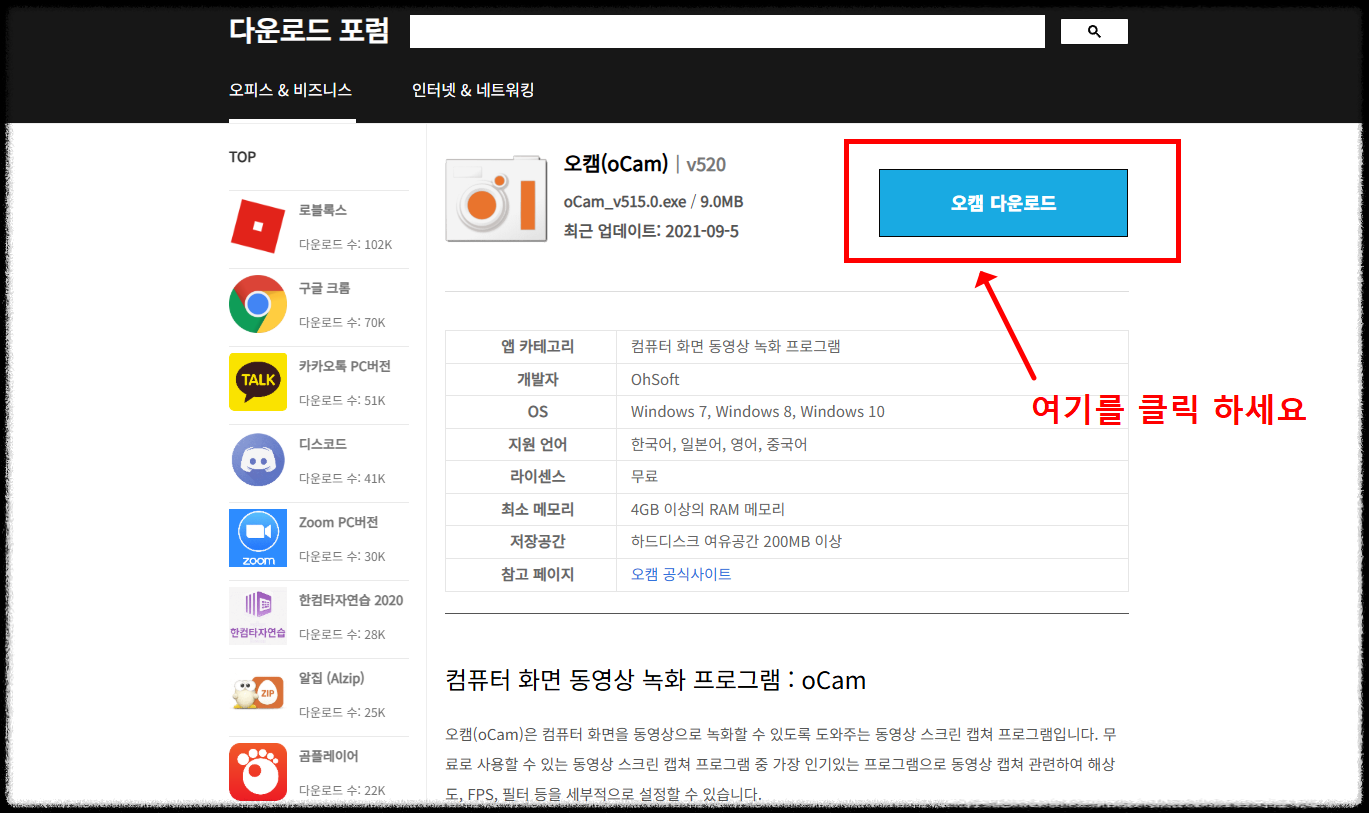Open the 오피스 & 비즈니스 tab
The width and height of the screenshot is (1369, 813).
291,90
